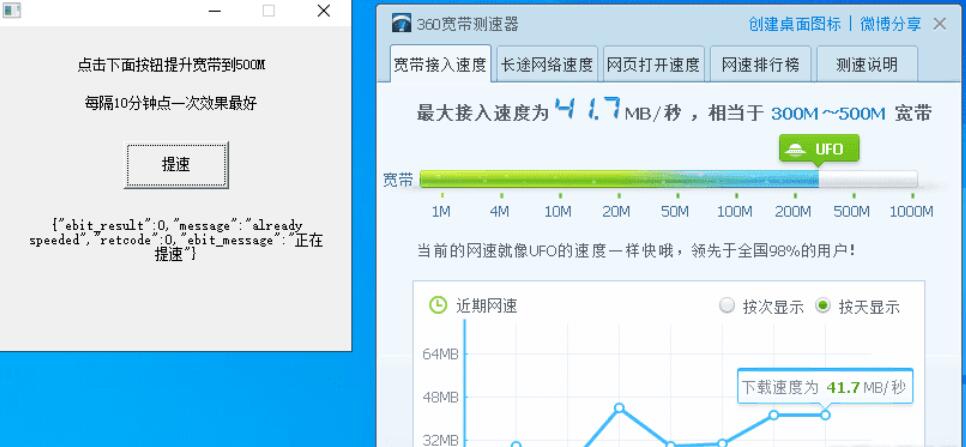This screenshot has height=447, width=966.
Task: Select the 按天显示 radio option
Action: tap(823, 307)
